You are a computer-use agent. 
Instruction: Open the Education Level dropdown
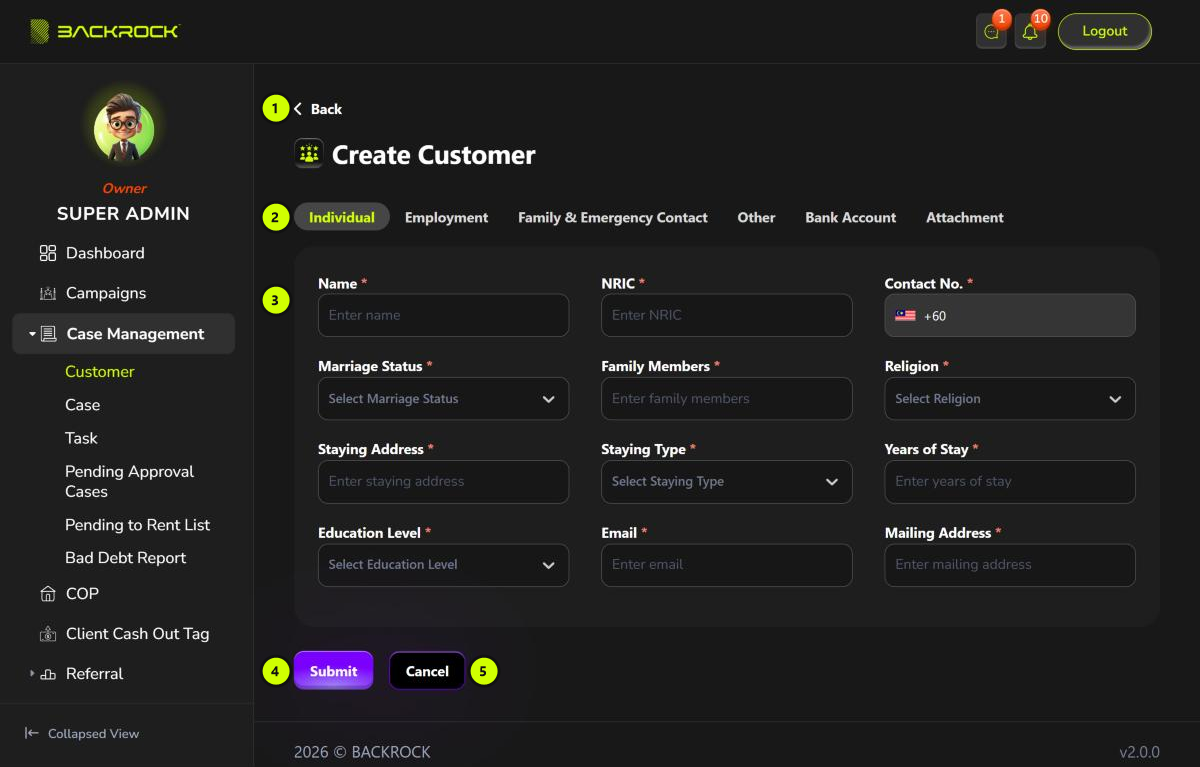(443, 564)
